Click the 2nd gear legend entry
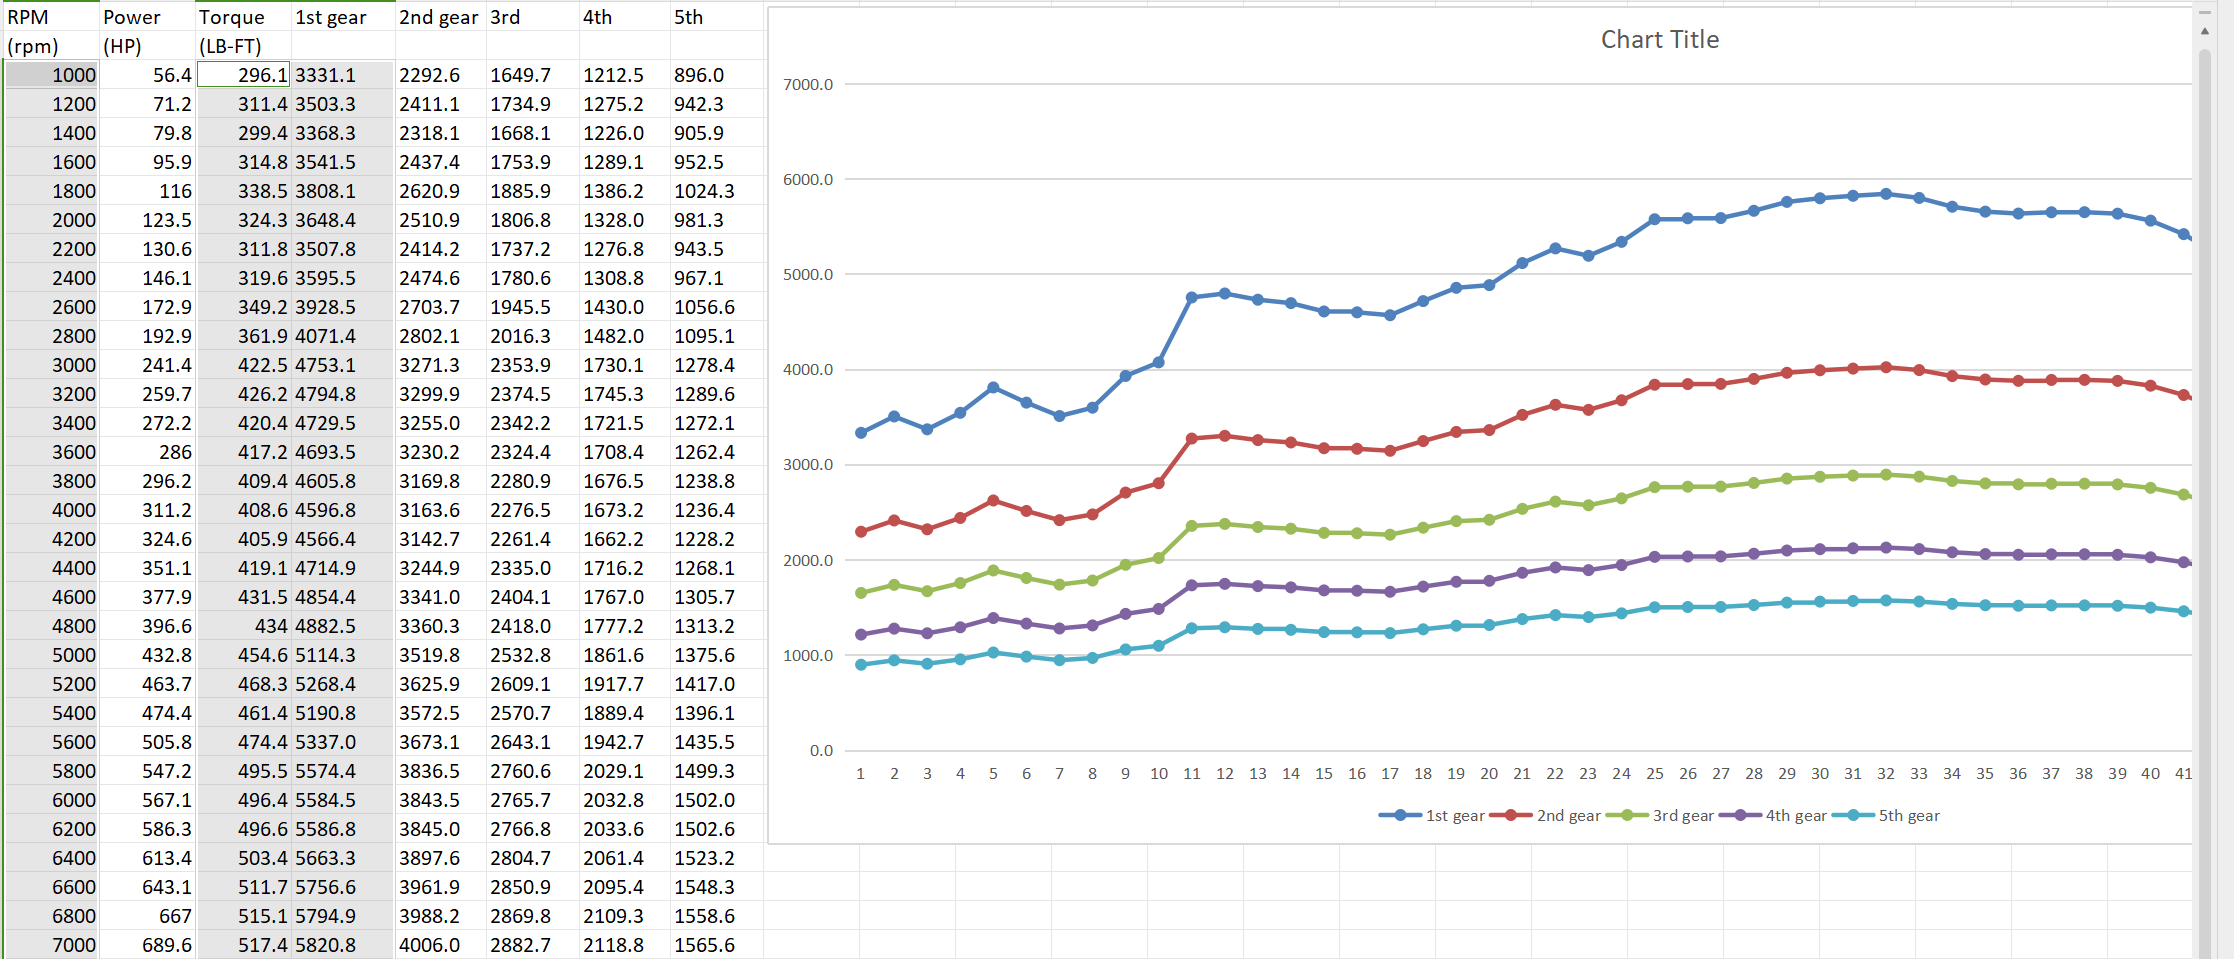The image size is (2234, 959). pos(1546,816)
